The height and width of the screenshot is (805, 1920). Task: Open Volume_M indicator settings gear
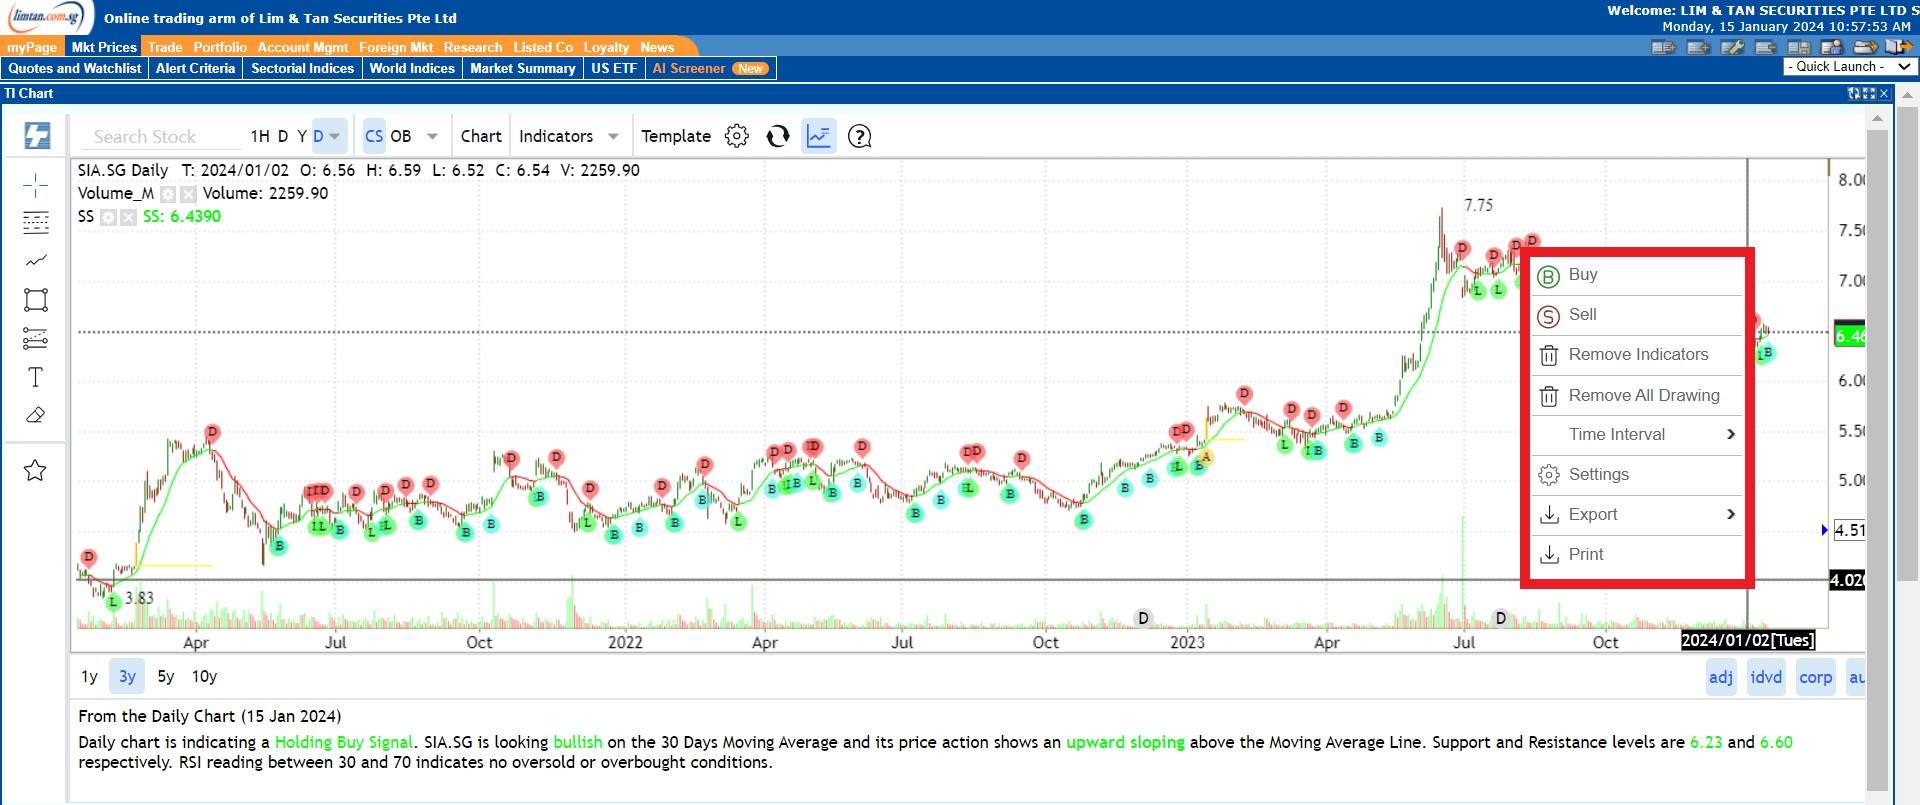coord(169,194)
